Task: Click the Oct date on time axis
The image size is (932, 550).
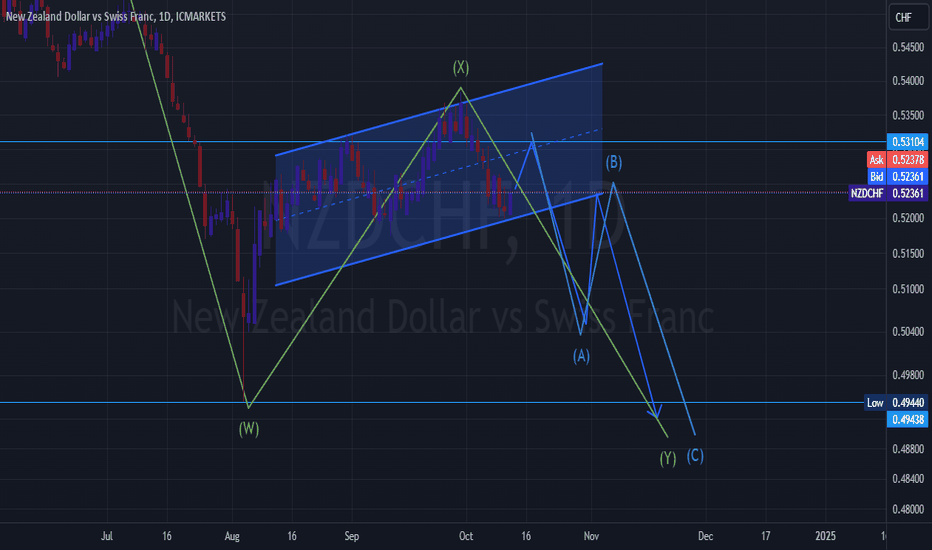Action: [466, 536]
